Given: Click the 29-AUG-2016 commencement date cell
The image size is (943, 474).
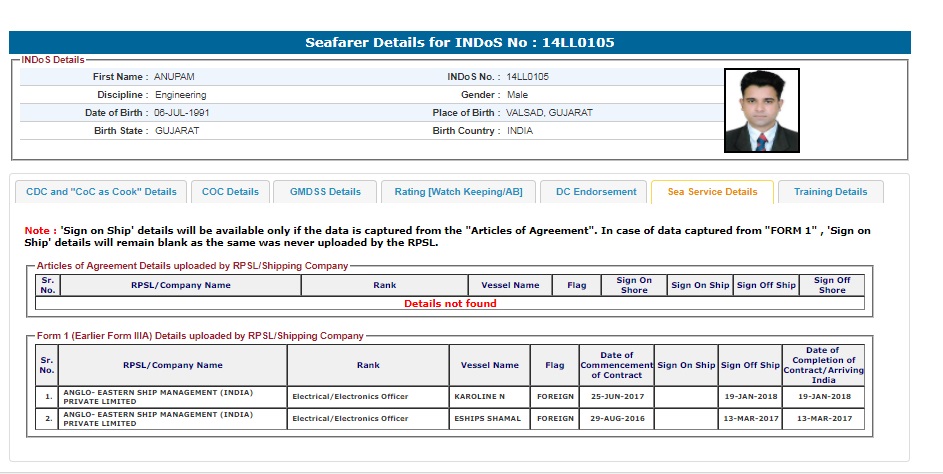Looking at the screenshot, I should click(x=616, y=418).
